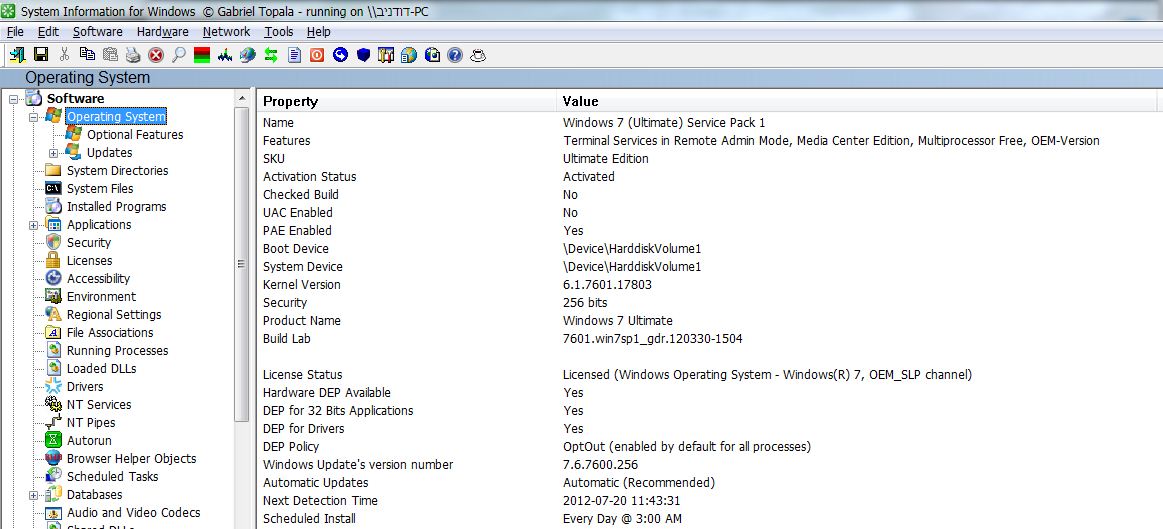Click the blue circular arrow icon
Screen dimensions: 1163x529
click(x=340, y=55)
